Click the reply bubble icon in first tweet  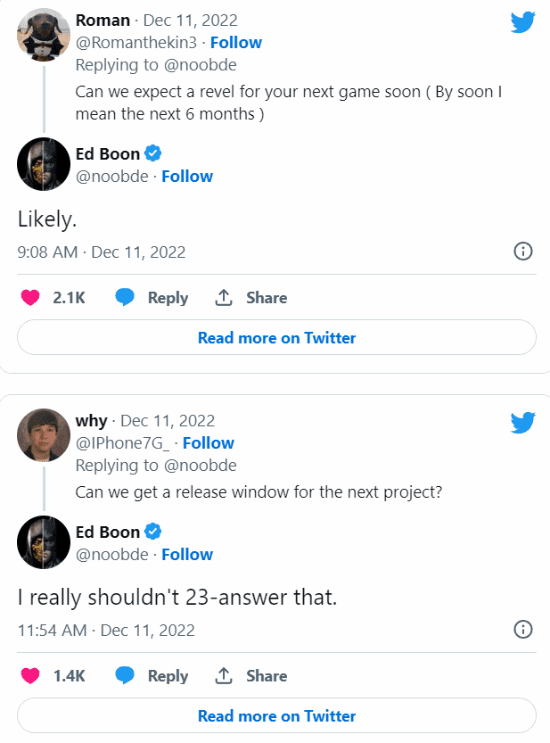point(125,298)
